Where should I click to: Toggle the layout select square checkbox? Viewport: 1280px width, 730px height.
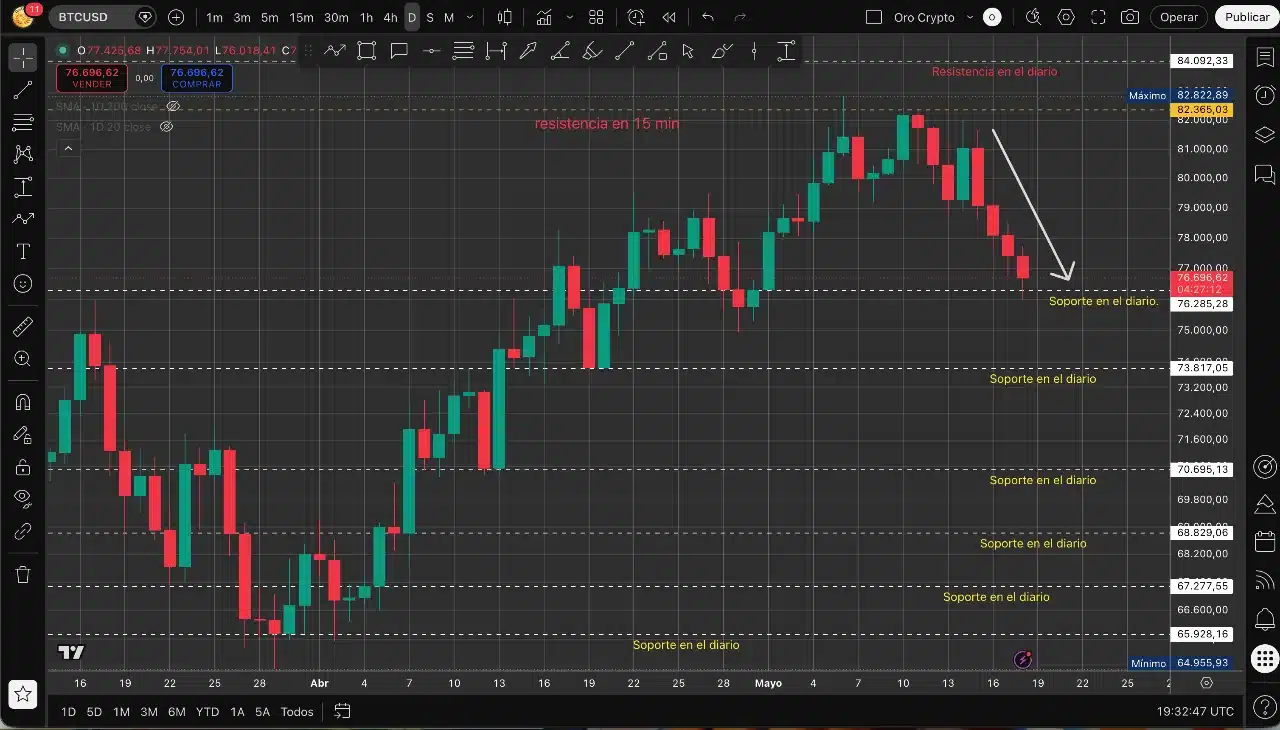(873, 17)
